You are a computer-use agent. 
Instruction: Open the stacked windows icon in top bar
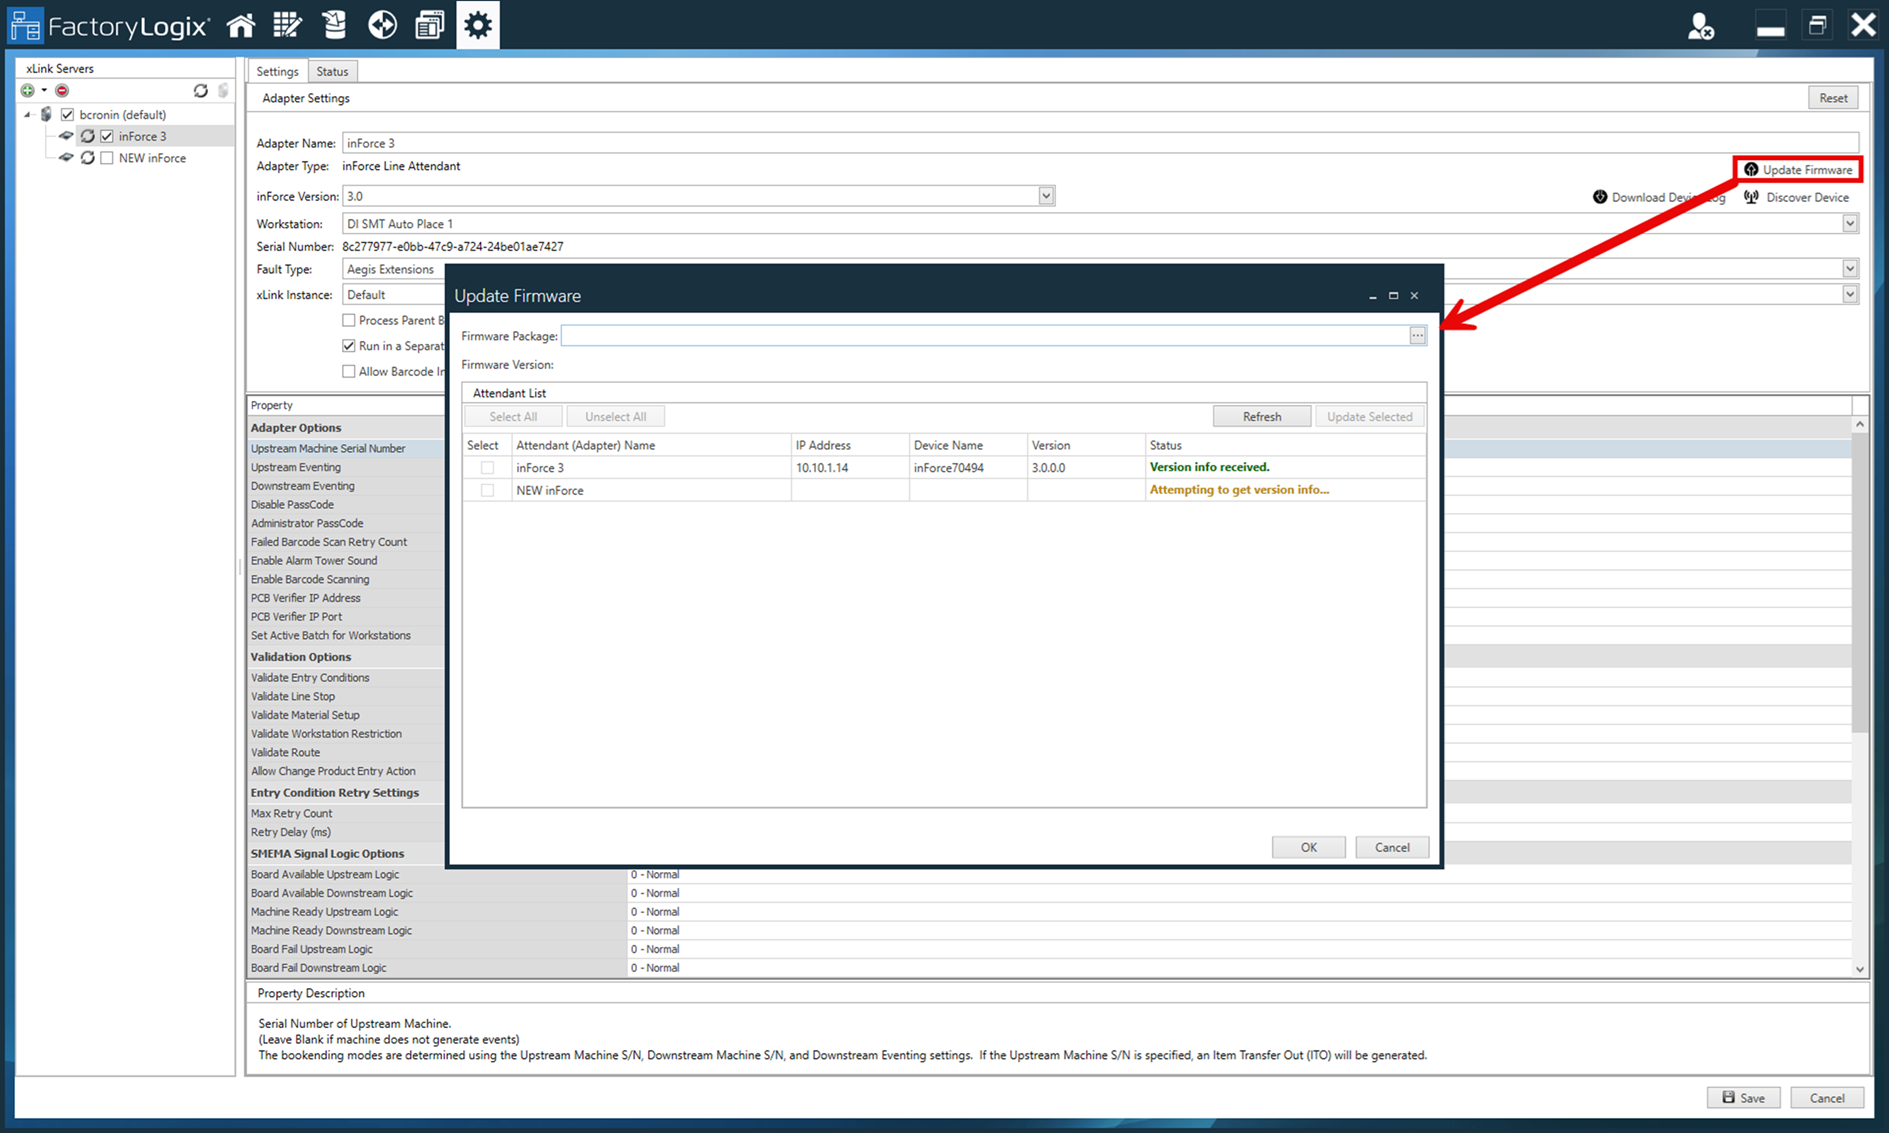tap(430, 25)
